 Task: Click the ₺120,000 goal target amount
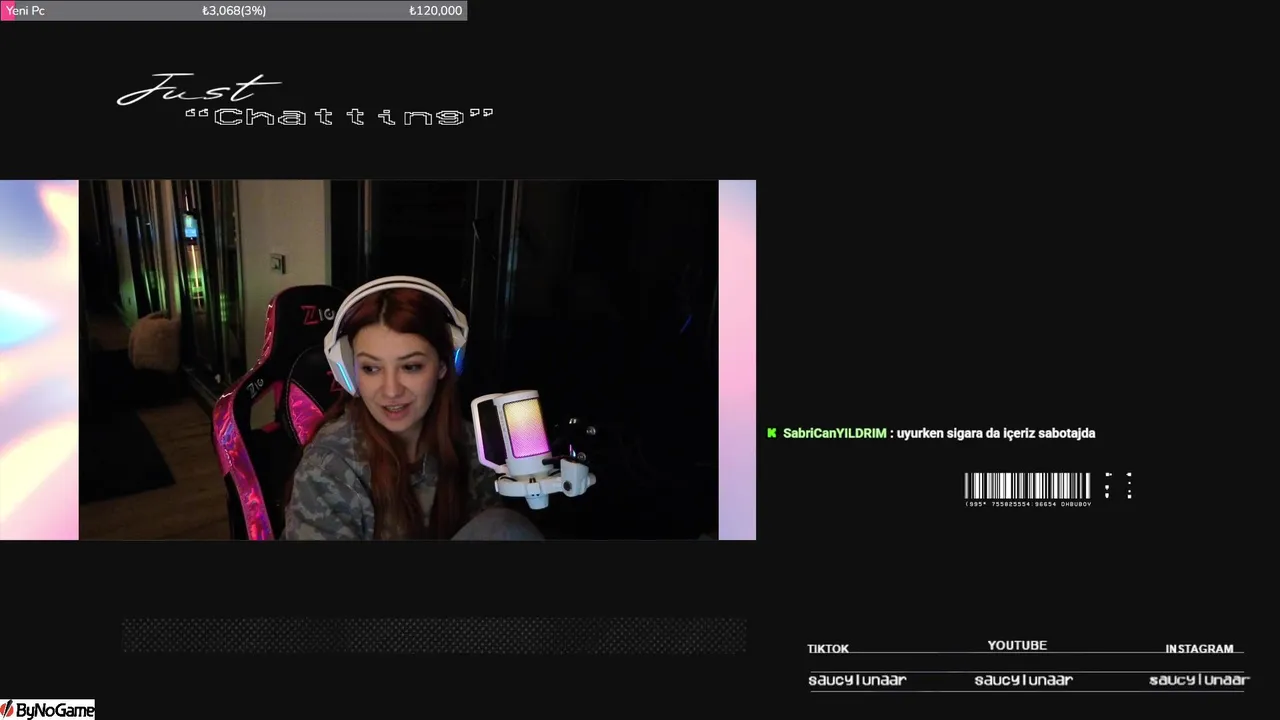click(435, 10)
